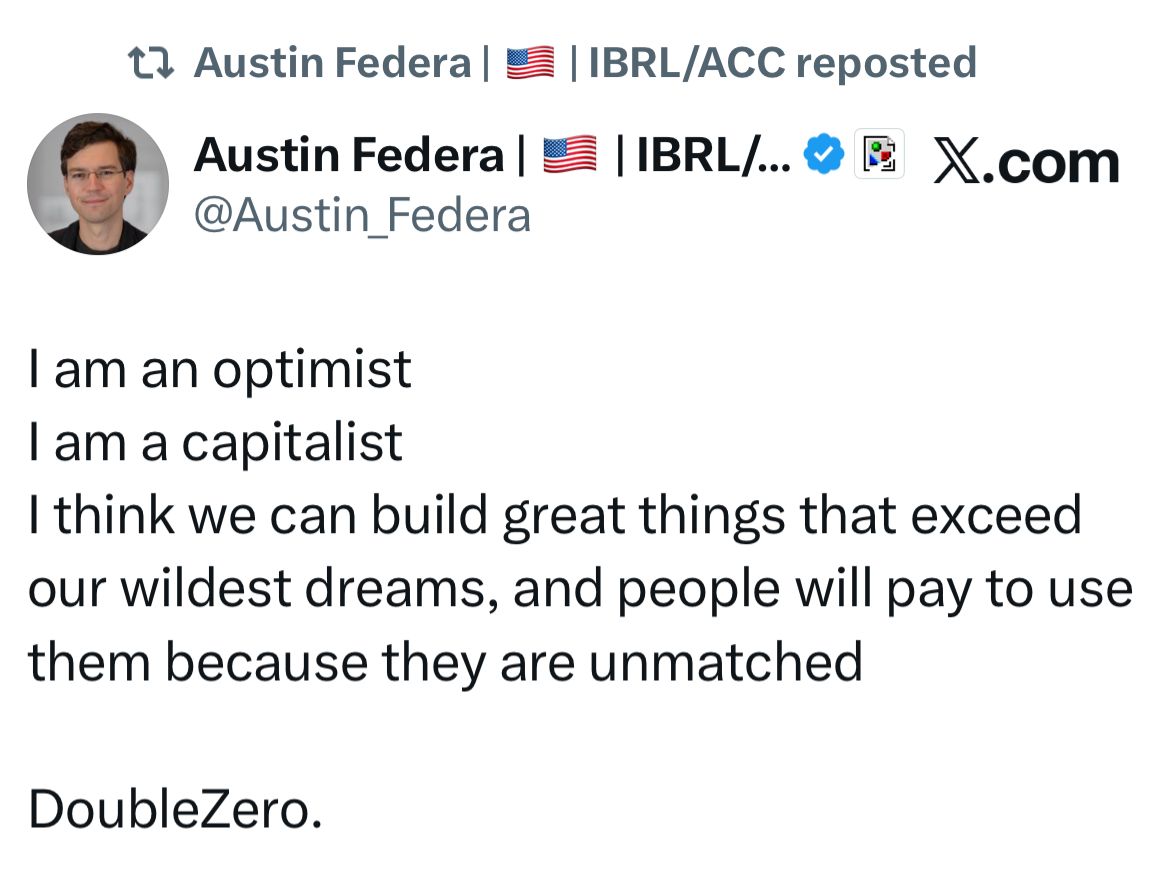Click the line starting "I think we can build"
Image resolution: width=1170 pixels, height=882 pixels.
[555, 516]
